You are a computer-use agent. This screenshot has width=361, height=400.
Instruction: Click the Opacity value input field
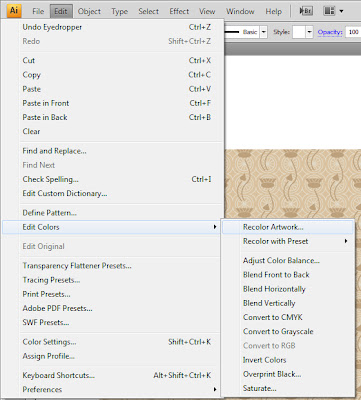click(353, 32)
